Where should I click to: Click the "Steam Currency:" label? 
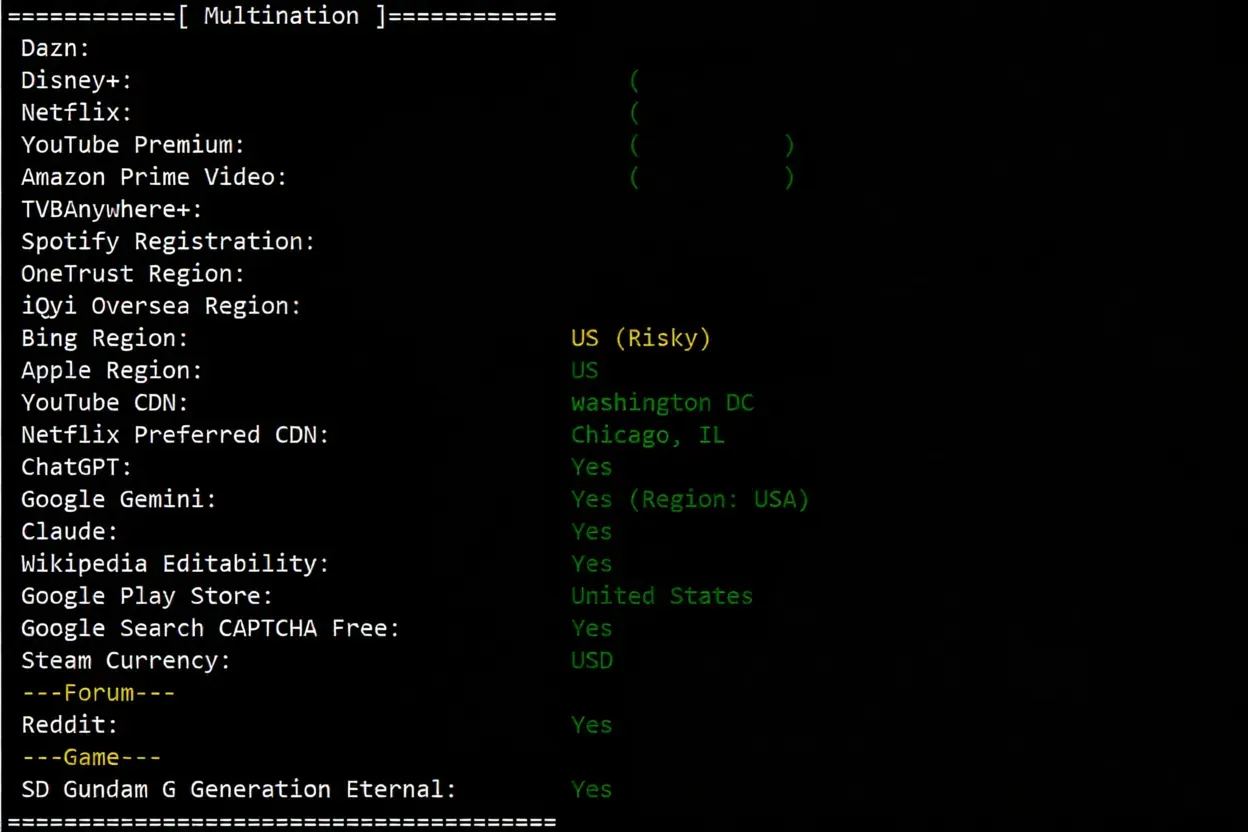click(126, 660)
